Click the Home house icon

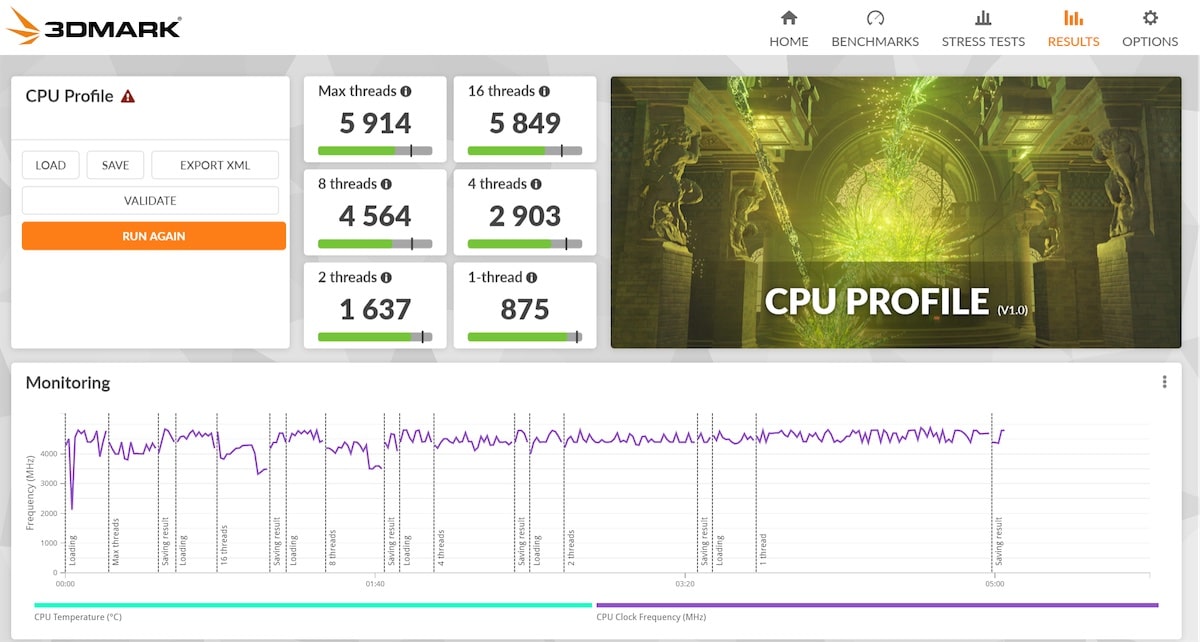tap(788, 18)
